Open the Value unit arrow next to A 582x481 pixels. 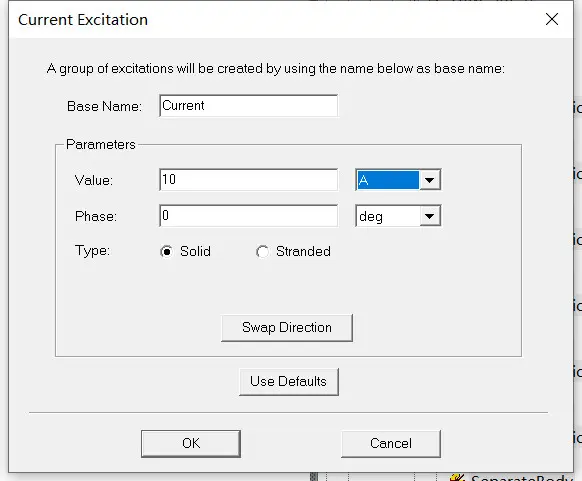430,180
